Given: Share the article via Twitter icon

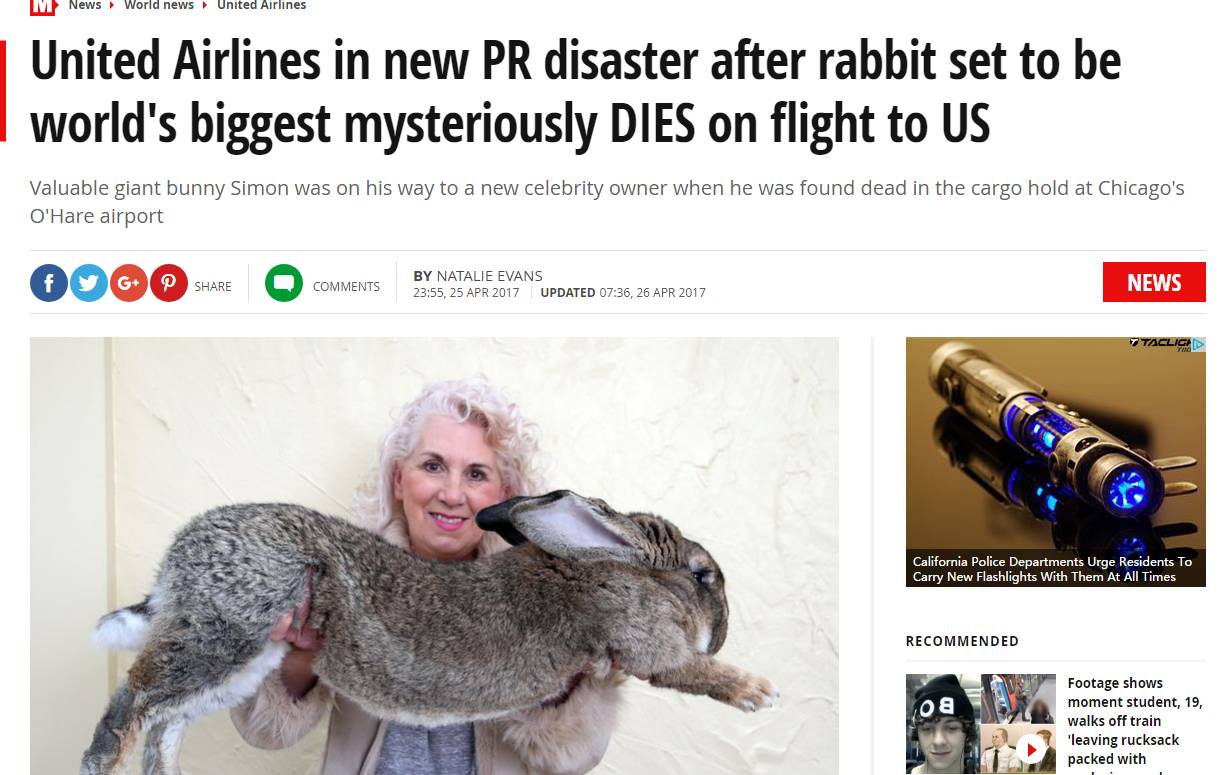Looking at the screenshot, I should coord(89,283).
